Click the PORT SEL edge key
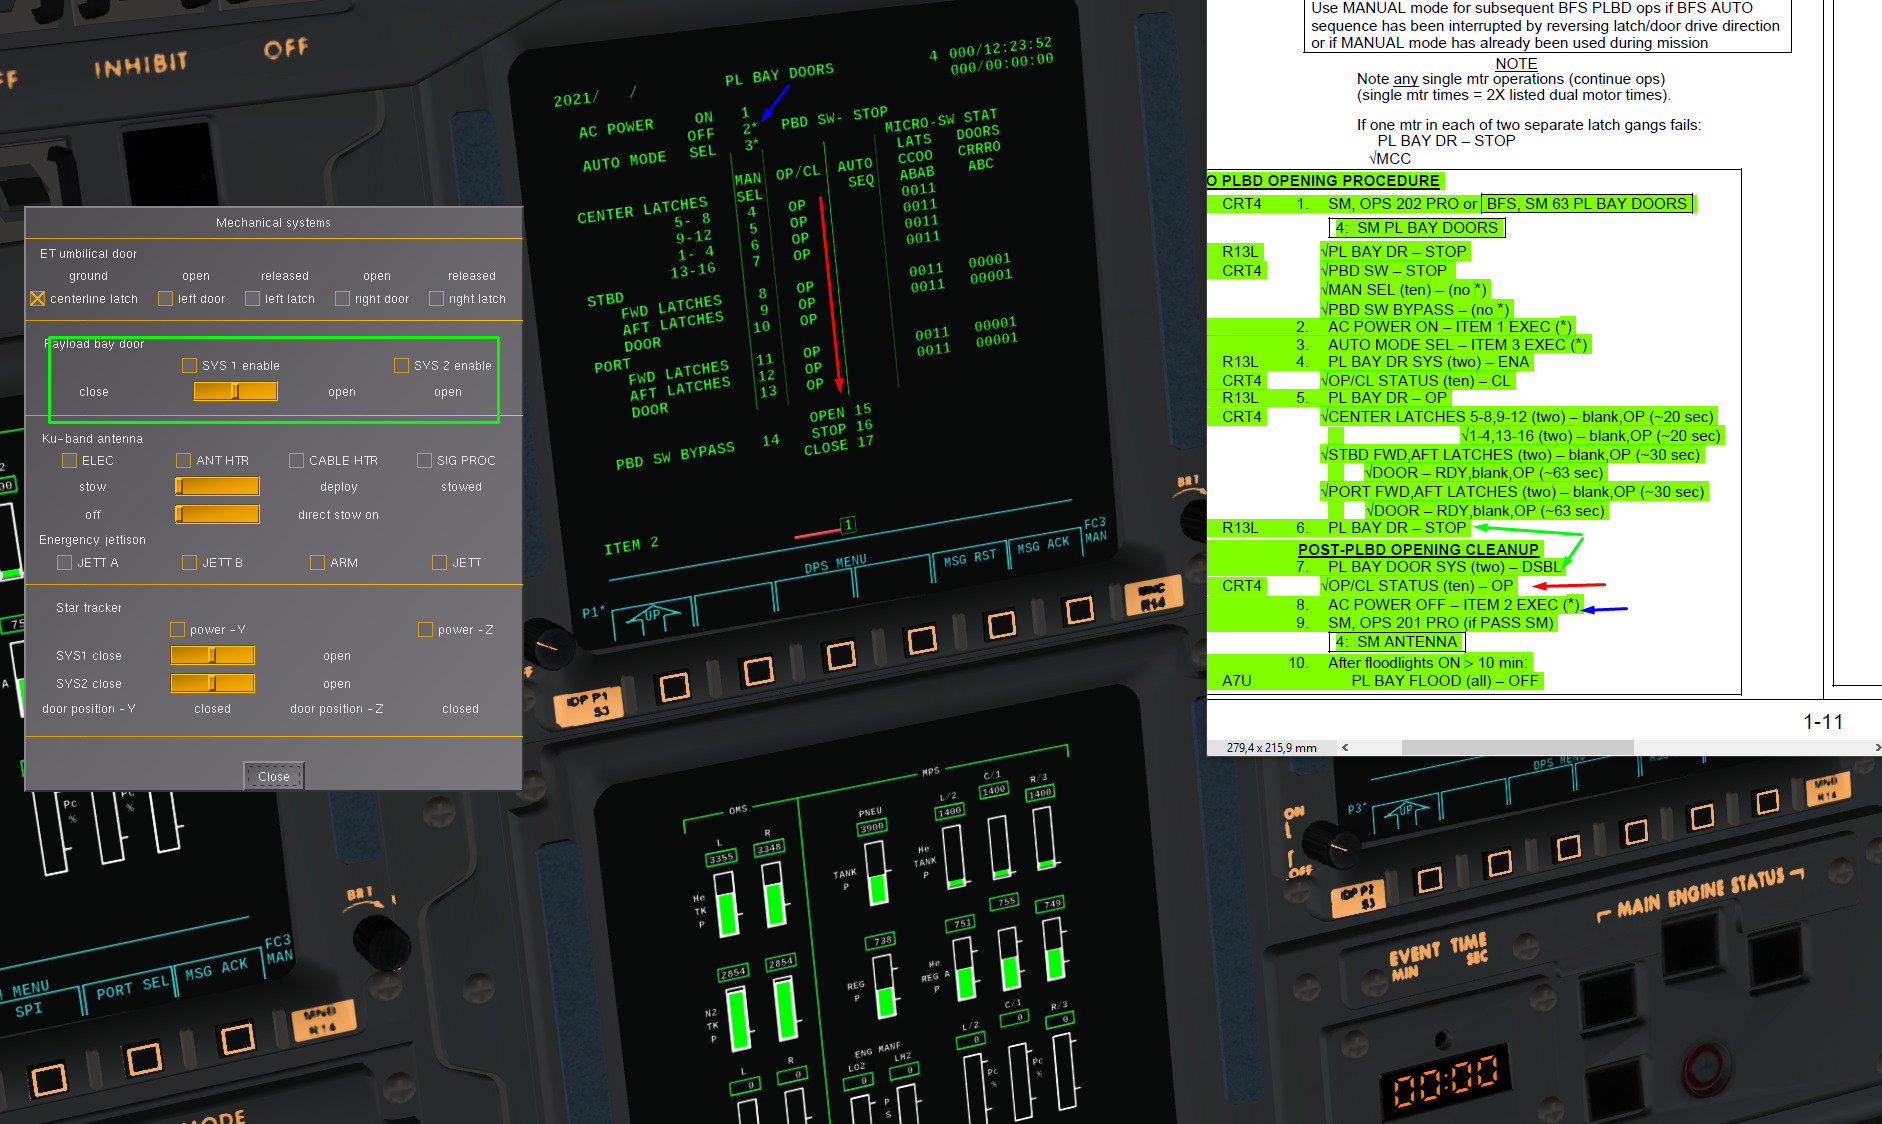Viewport: 1882px width, 1124px height. point(143,1058)
